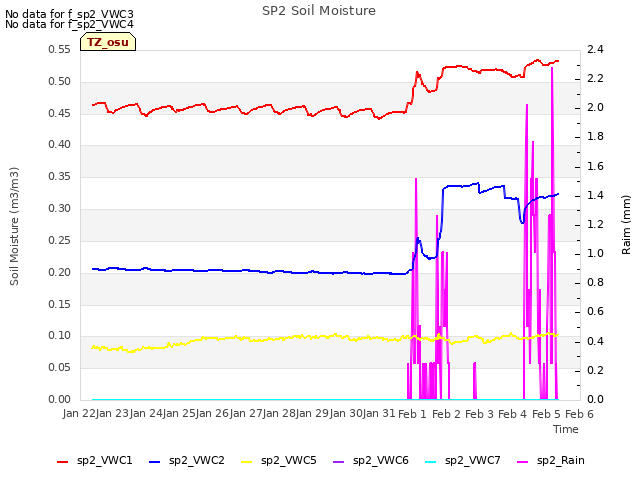Click the sp2_VWC1 red legend swatch
The image size is (640, 480).
coord(62,462)
